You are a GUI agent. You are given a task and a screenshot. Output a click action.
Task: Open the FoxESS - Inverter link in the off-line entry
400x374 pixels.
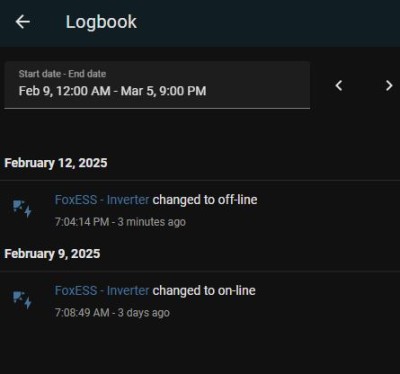(x=102, y=200)
